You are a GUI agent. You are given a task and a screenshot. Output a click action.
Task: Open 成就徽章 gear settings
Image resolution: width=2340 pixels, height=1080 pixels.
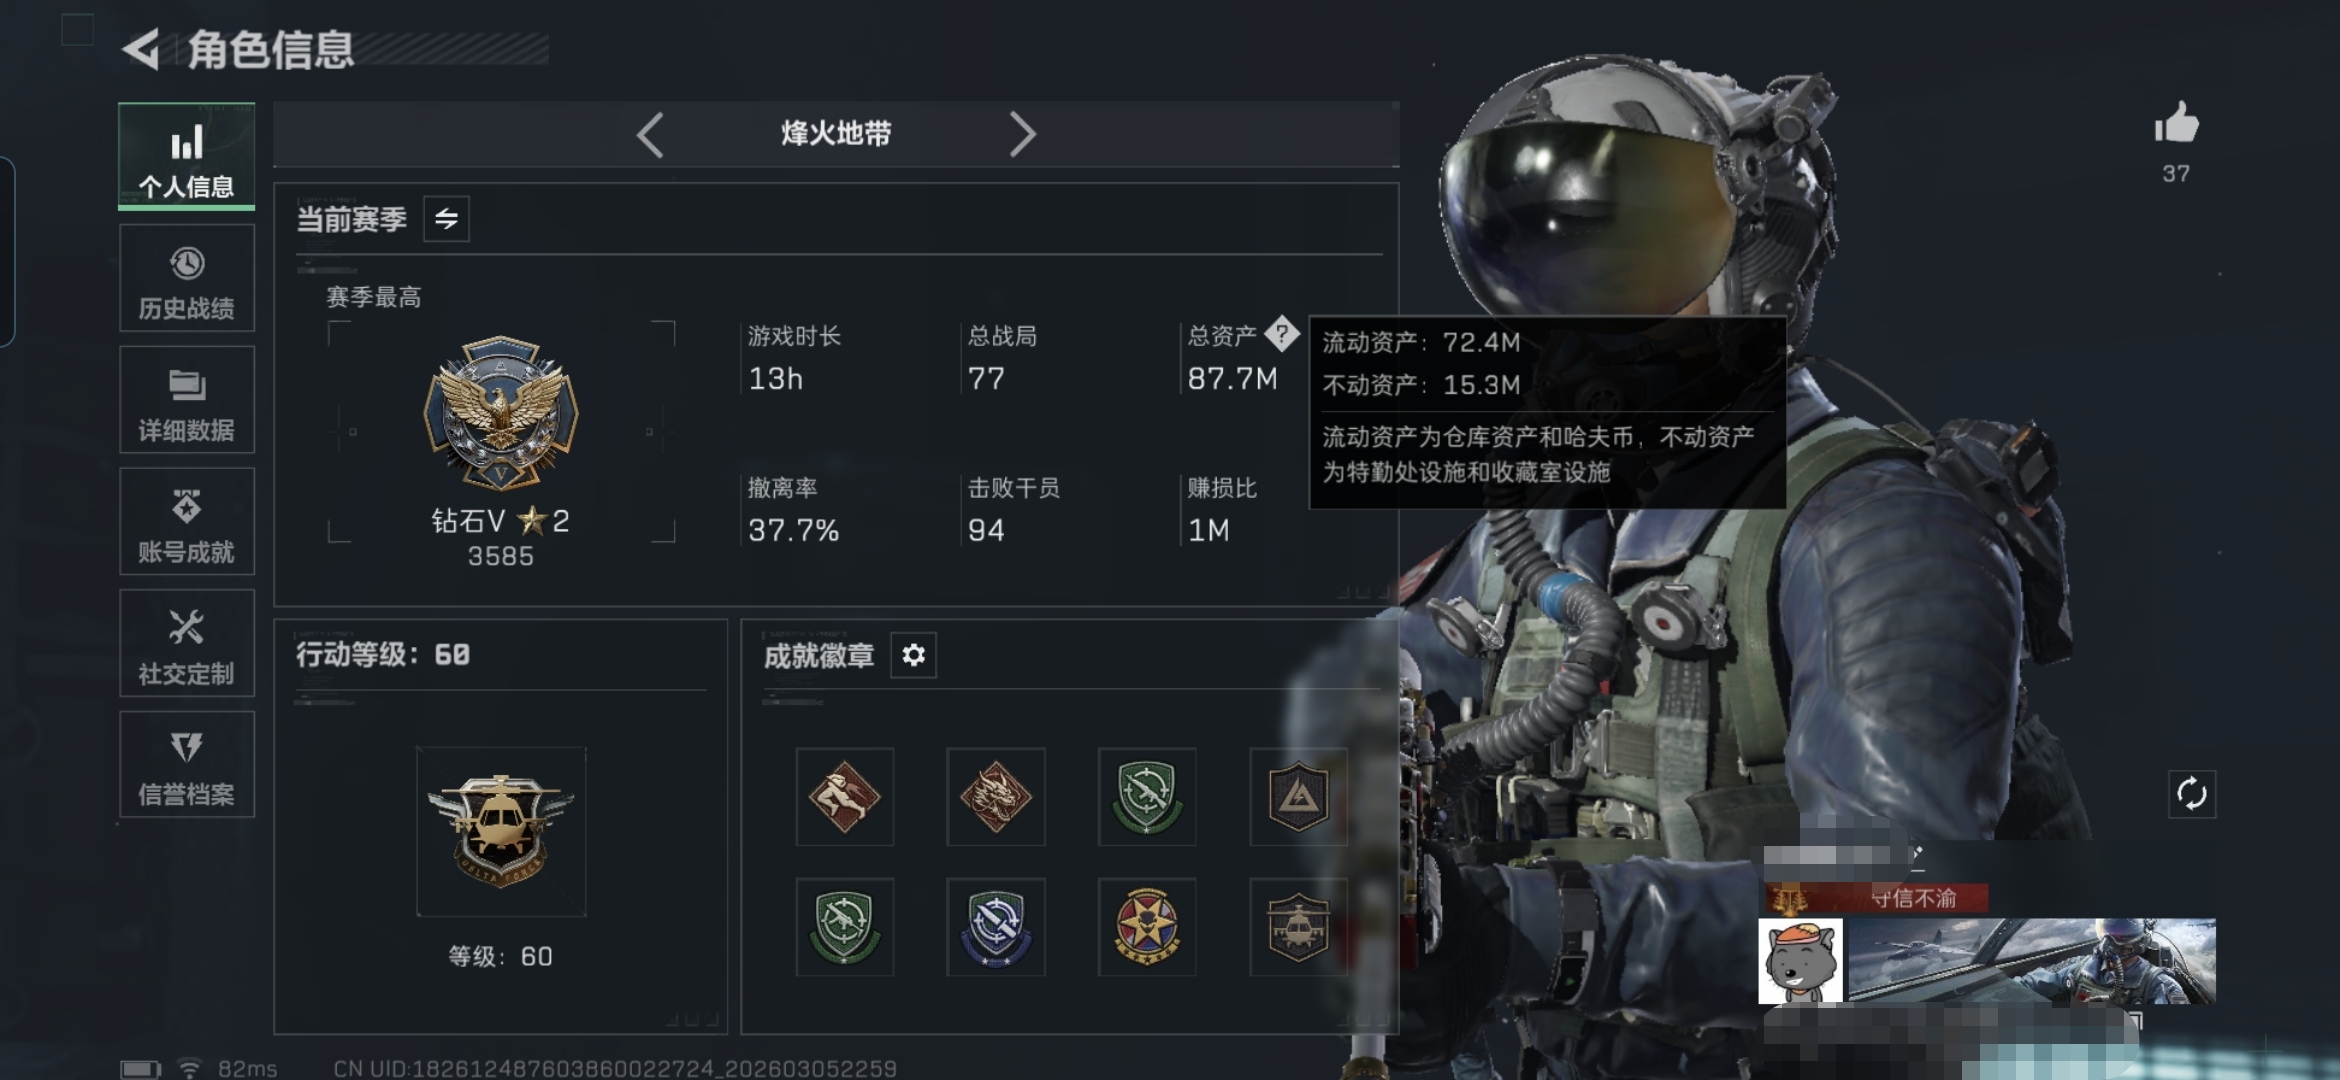click(x=913, y=655)
